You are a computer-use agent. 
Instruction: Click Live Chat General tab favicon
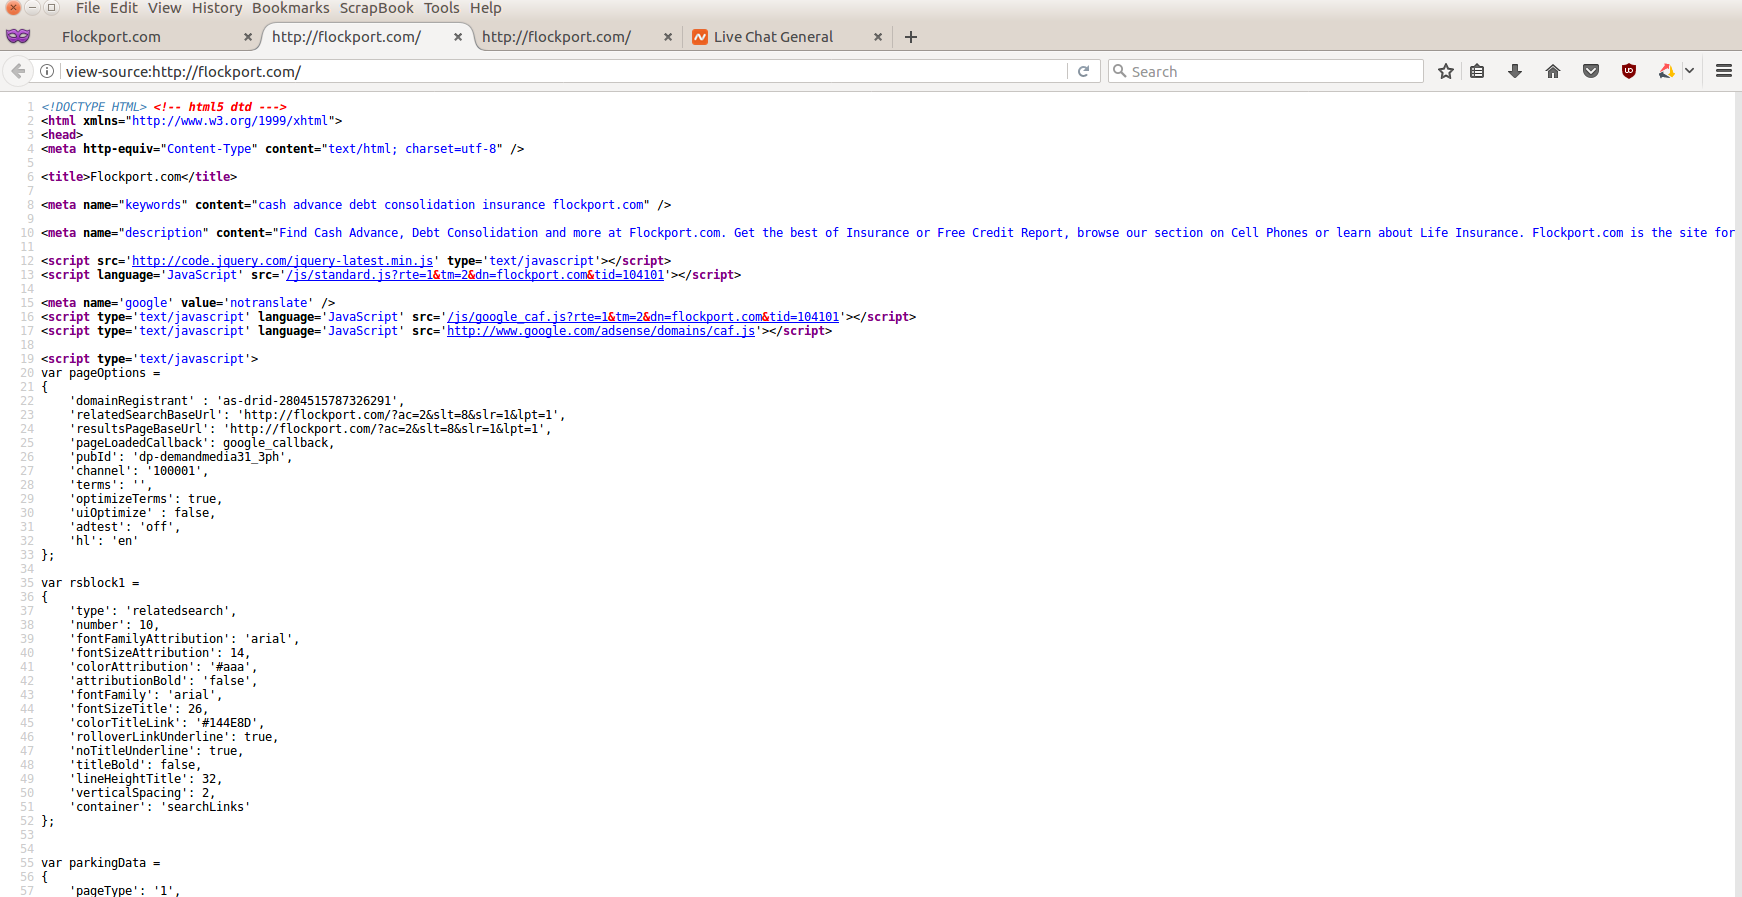point(700,37)
